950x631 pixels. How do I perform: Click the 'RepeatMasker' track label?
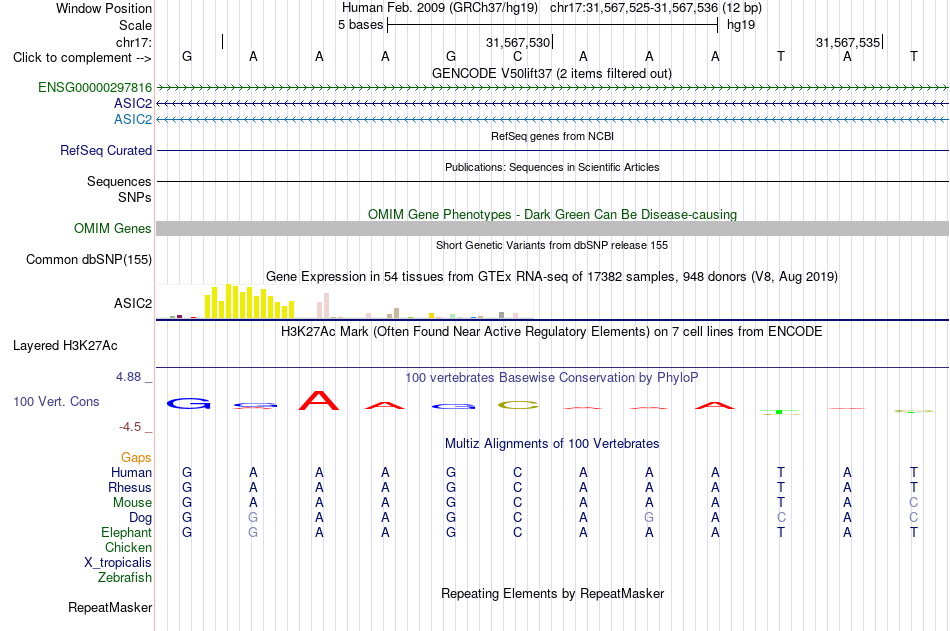(x=110, y=607)
